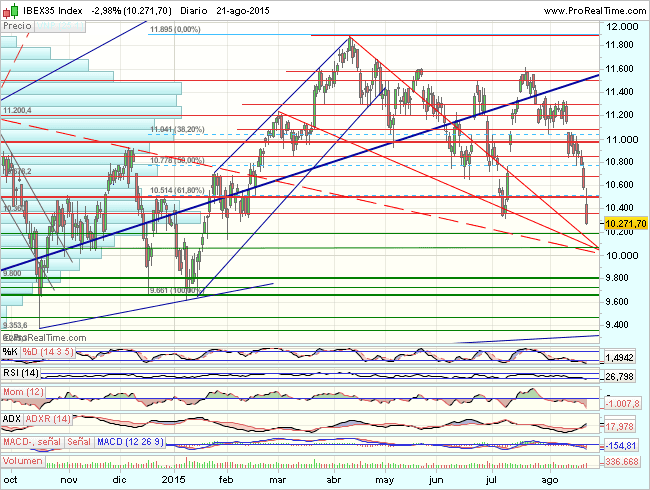Click the stochastic value 1,4942
The image size is (650, 490).
coord(619,357)
